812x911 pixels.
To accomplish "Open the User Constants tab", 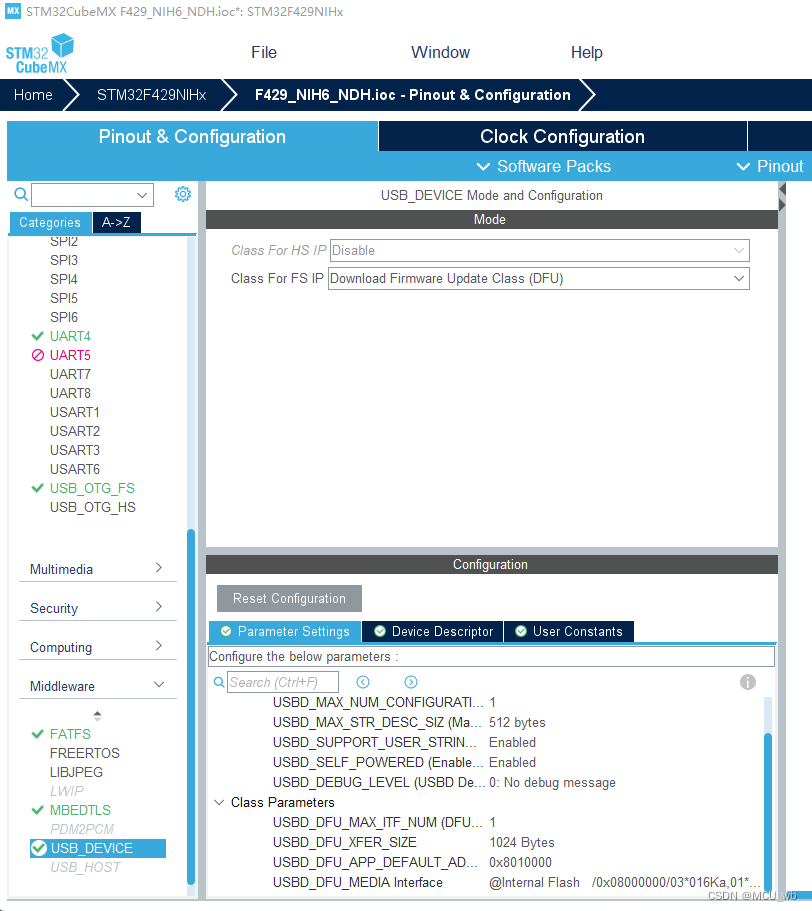I will 569,632.
